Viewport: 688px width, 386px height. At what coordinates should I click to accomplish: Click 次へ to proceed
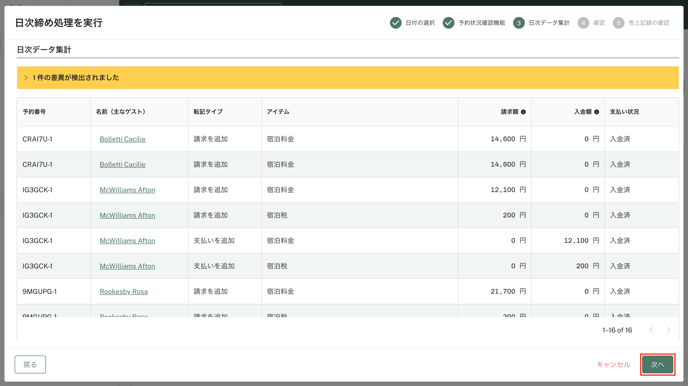coord(657,365)
